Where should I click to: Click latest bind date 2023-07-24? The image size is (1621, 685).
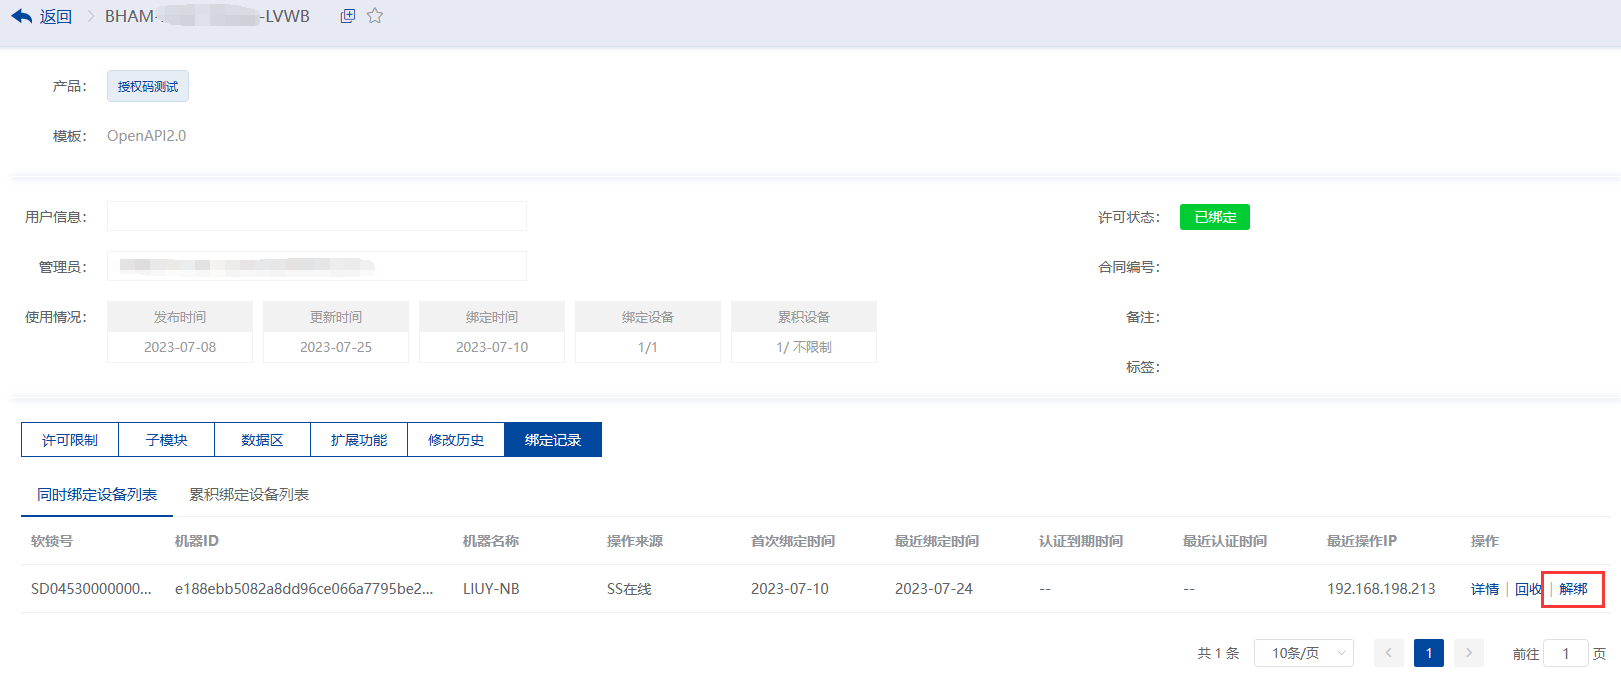(934, 589)
